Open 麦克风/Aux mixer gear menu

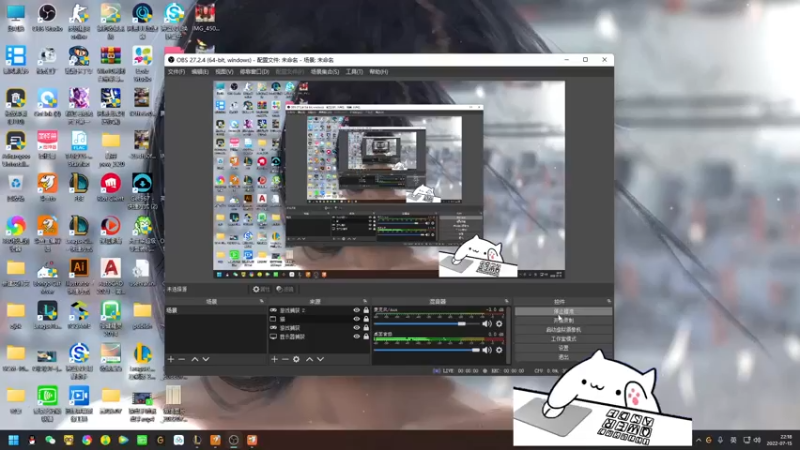(x=499, y=323)
